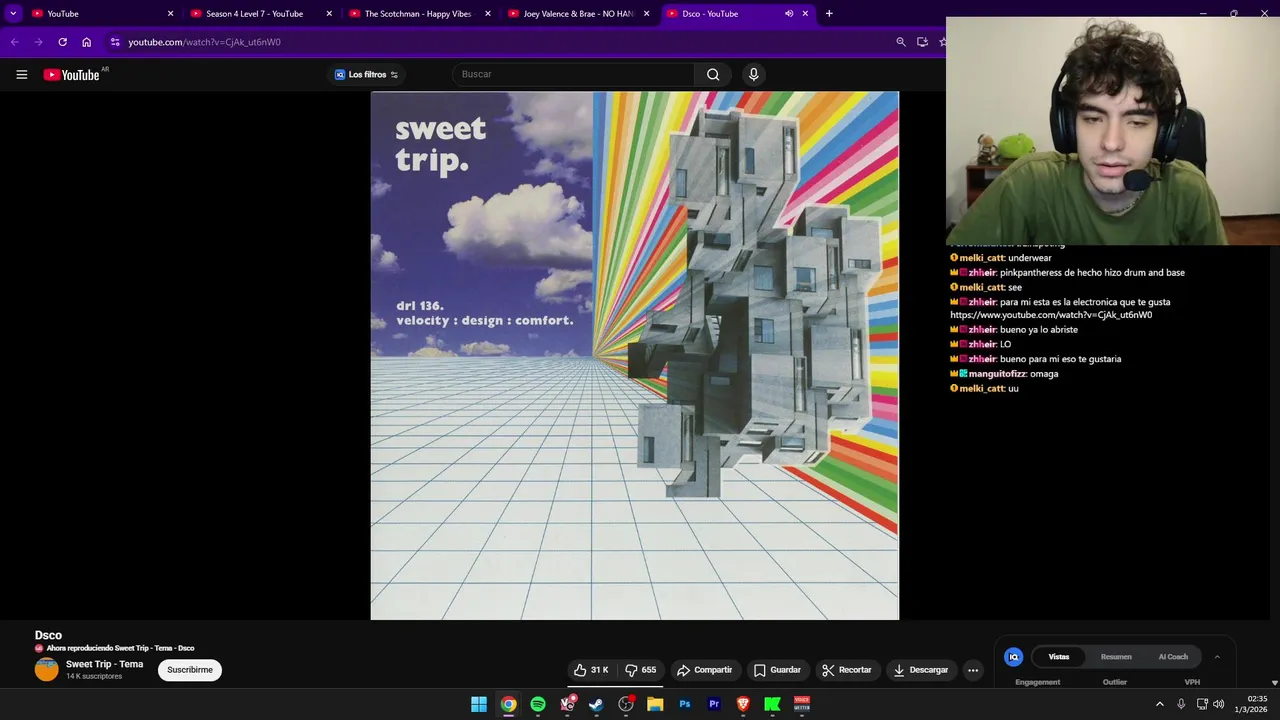1280x720 pixels.
Task: Select the Resumen tab in vidIQ panel
Action: (x=1116, y=657)
